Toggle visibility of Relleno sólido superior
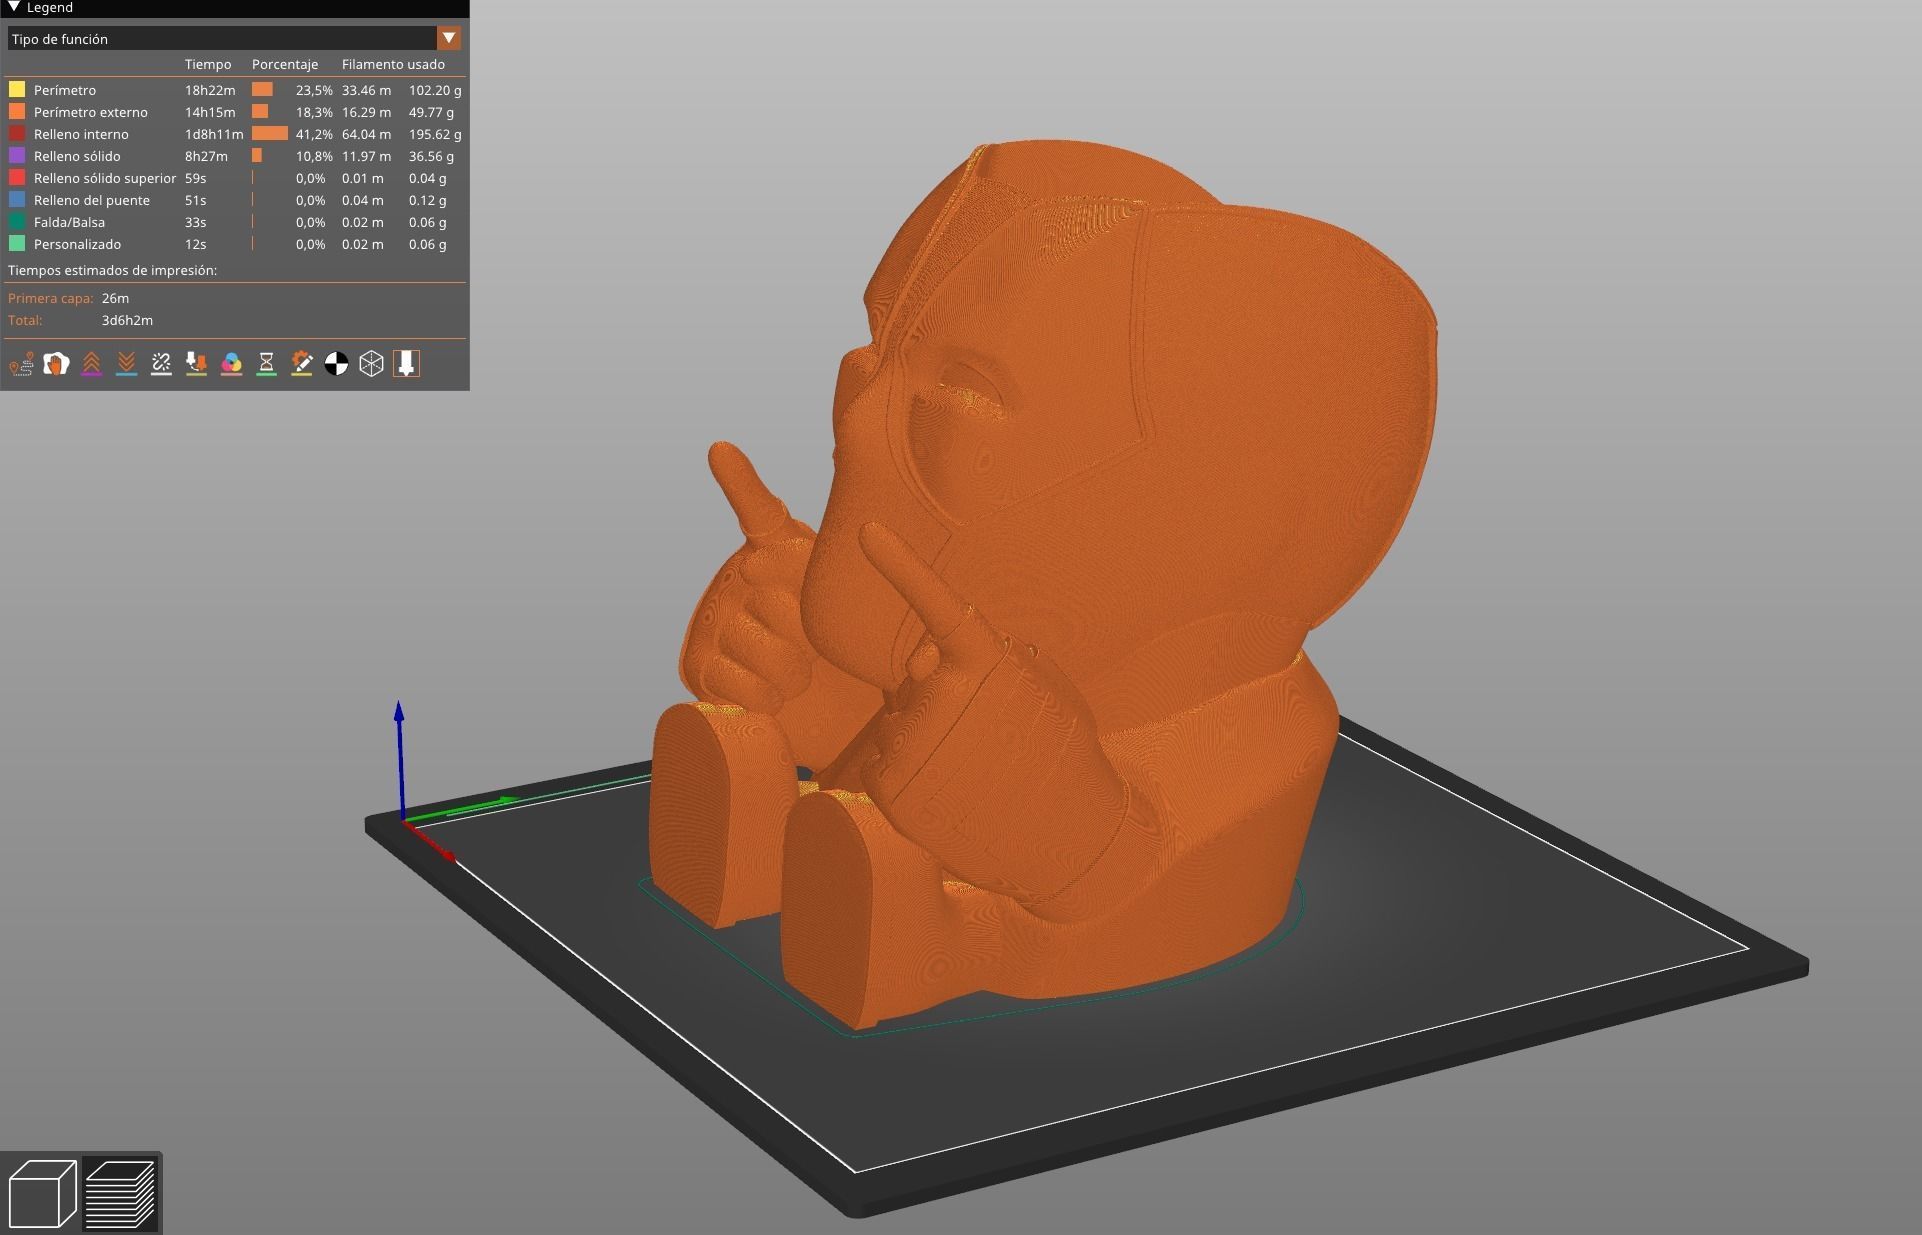The height and width of the screenshot is (1235, 1922). coord(235,178)
